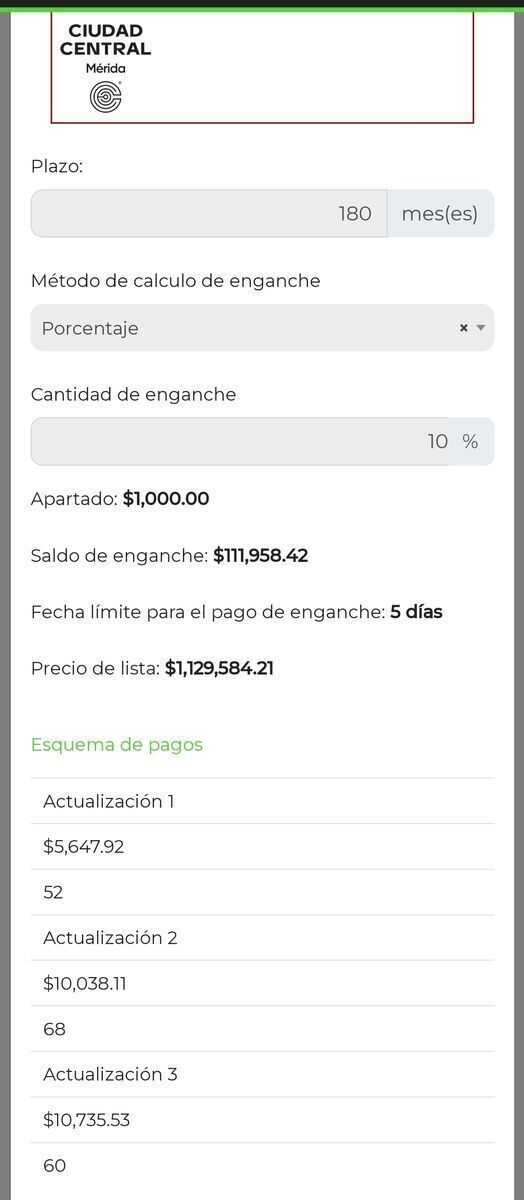Select the Actualización 1 row

(x=262, y=801)
